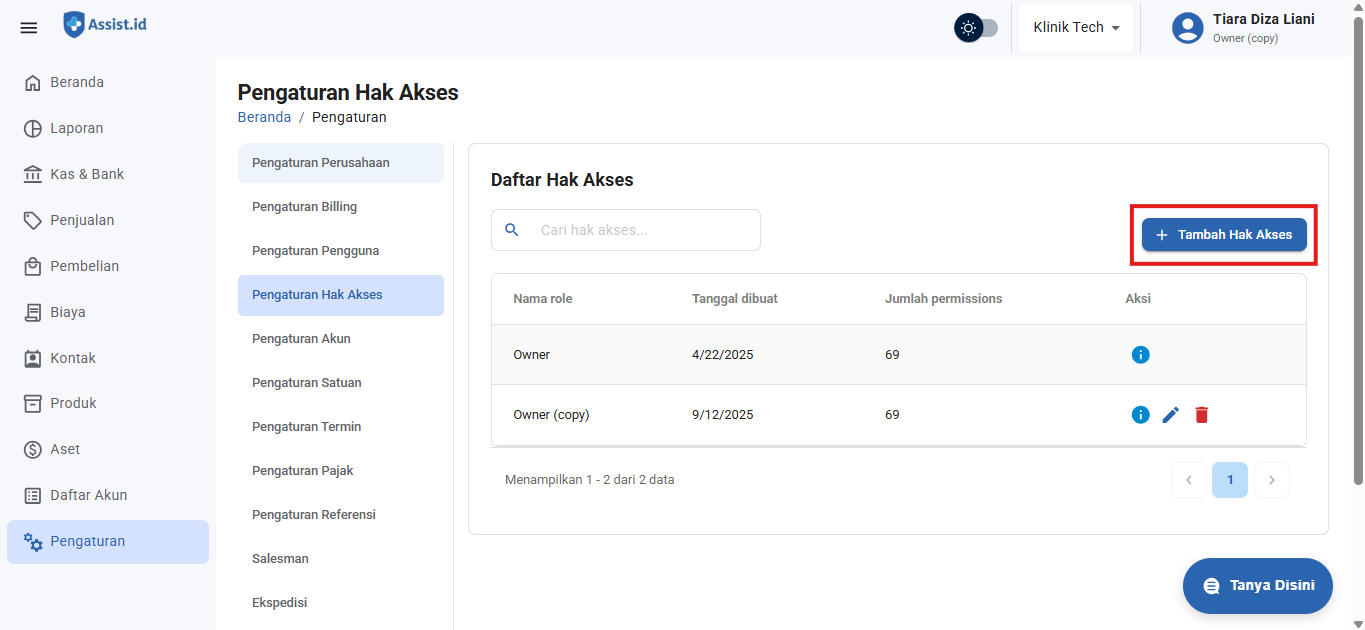
Task: Go to next page with right chevron
Action: [1271, 480]
